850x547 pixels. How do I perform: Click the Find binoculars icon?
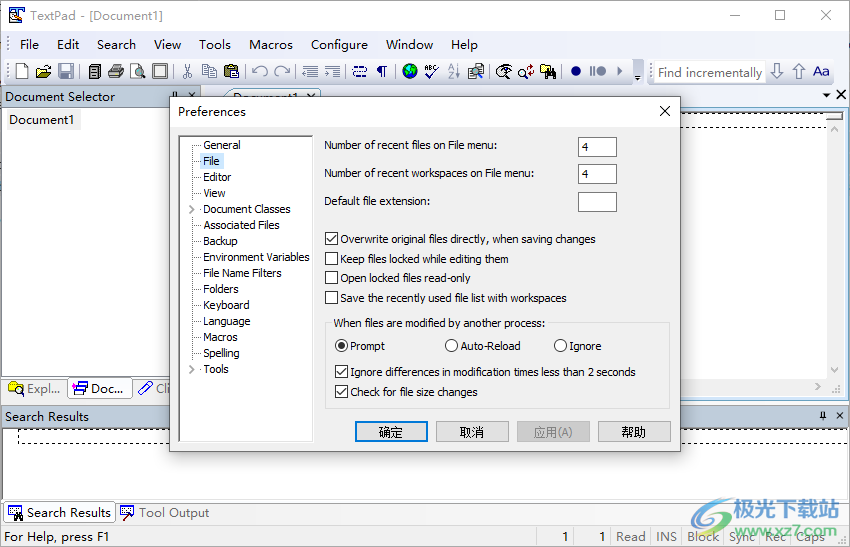548,71
